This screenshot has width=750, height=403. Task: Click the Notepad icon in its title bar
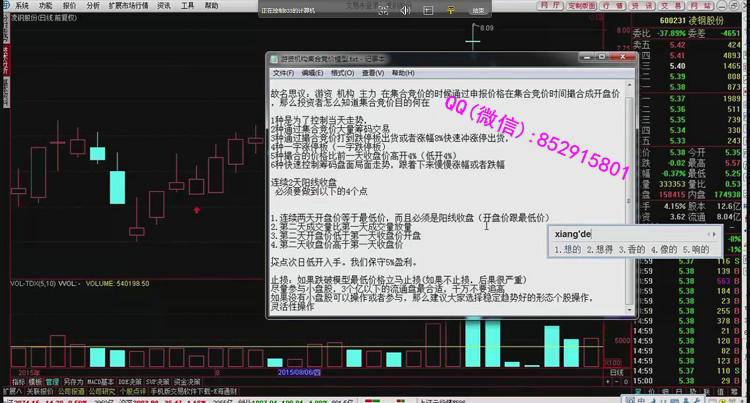point(275,59)
